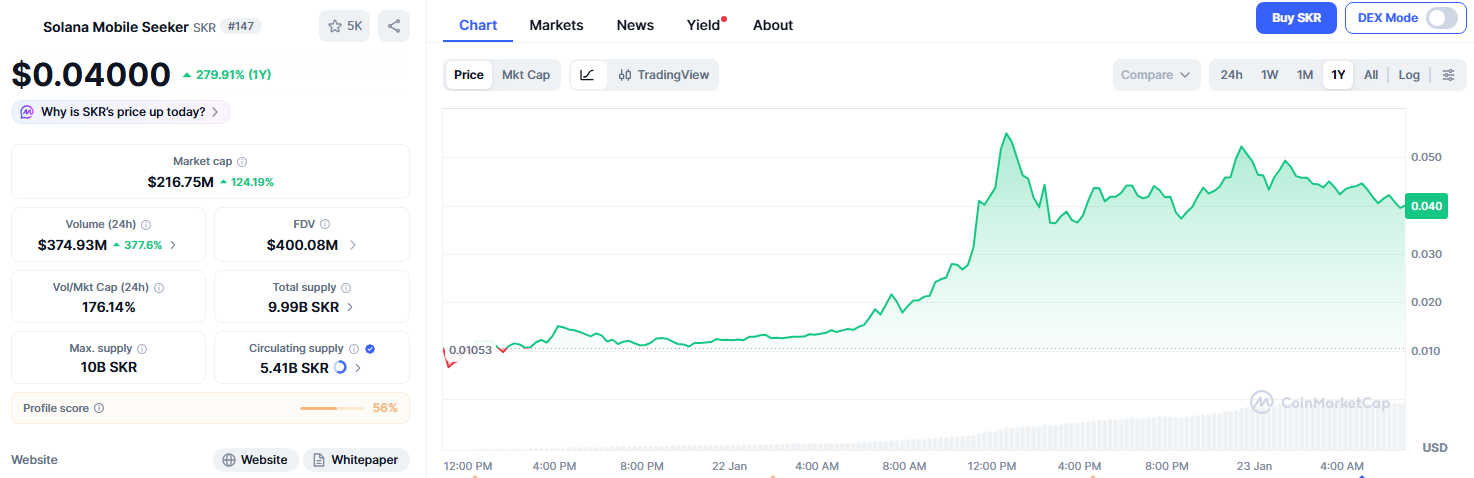Screen dimensions: 1474x478
Task: Click the 279.91% (1Y) change text
Action: pyautogui.click(x=233, y=74)
